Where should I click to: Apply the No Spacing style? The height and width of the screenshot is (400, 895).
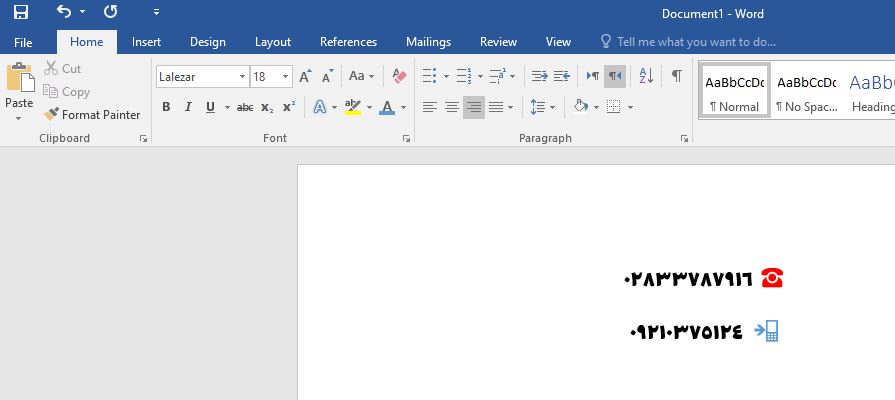pyautogui.click(x=807, y=91)
